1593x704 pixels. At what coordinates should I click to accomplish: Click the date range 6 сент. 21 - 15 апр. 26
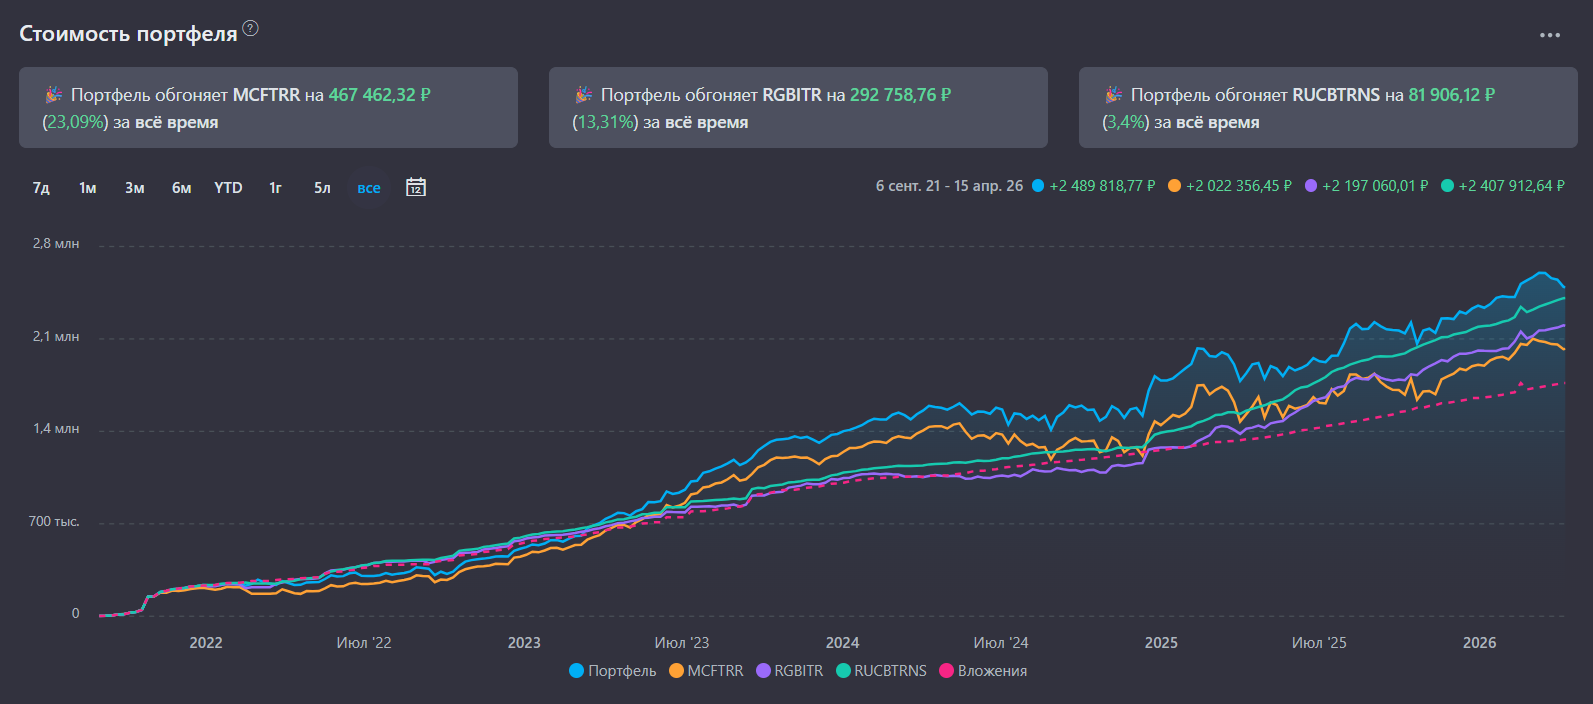(949, 186)
